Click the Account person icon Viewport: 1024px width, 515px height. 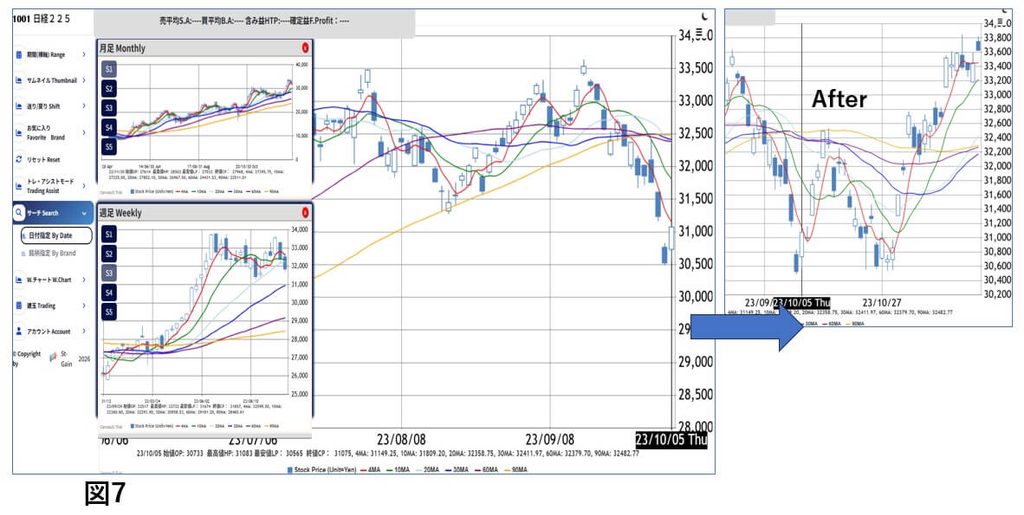click(18, 331)
